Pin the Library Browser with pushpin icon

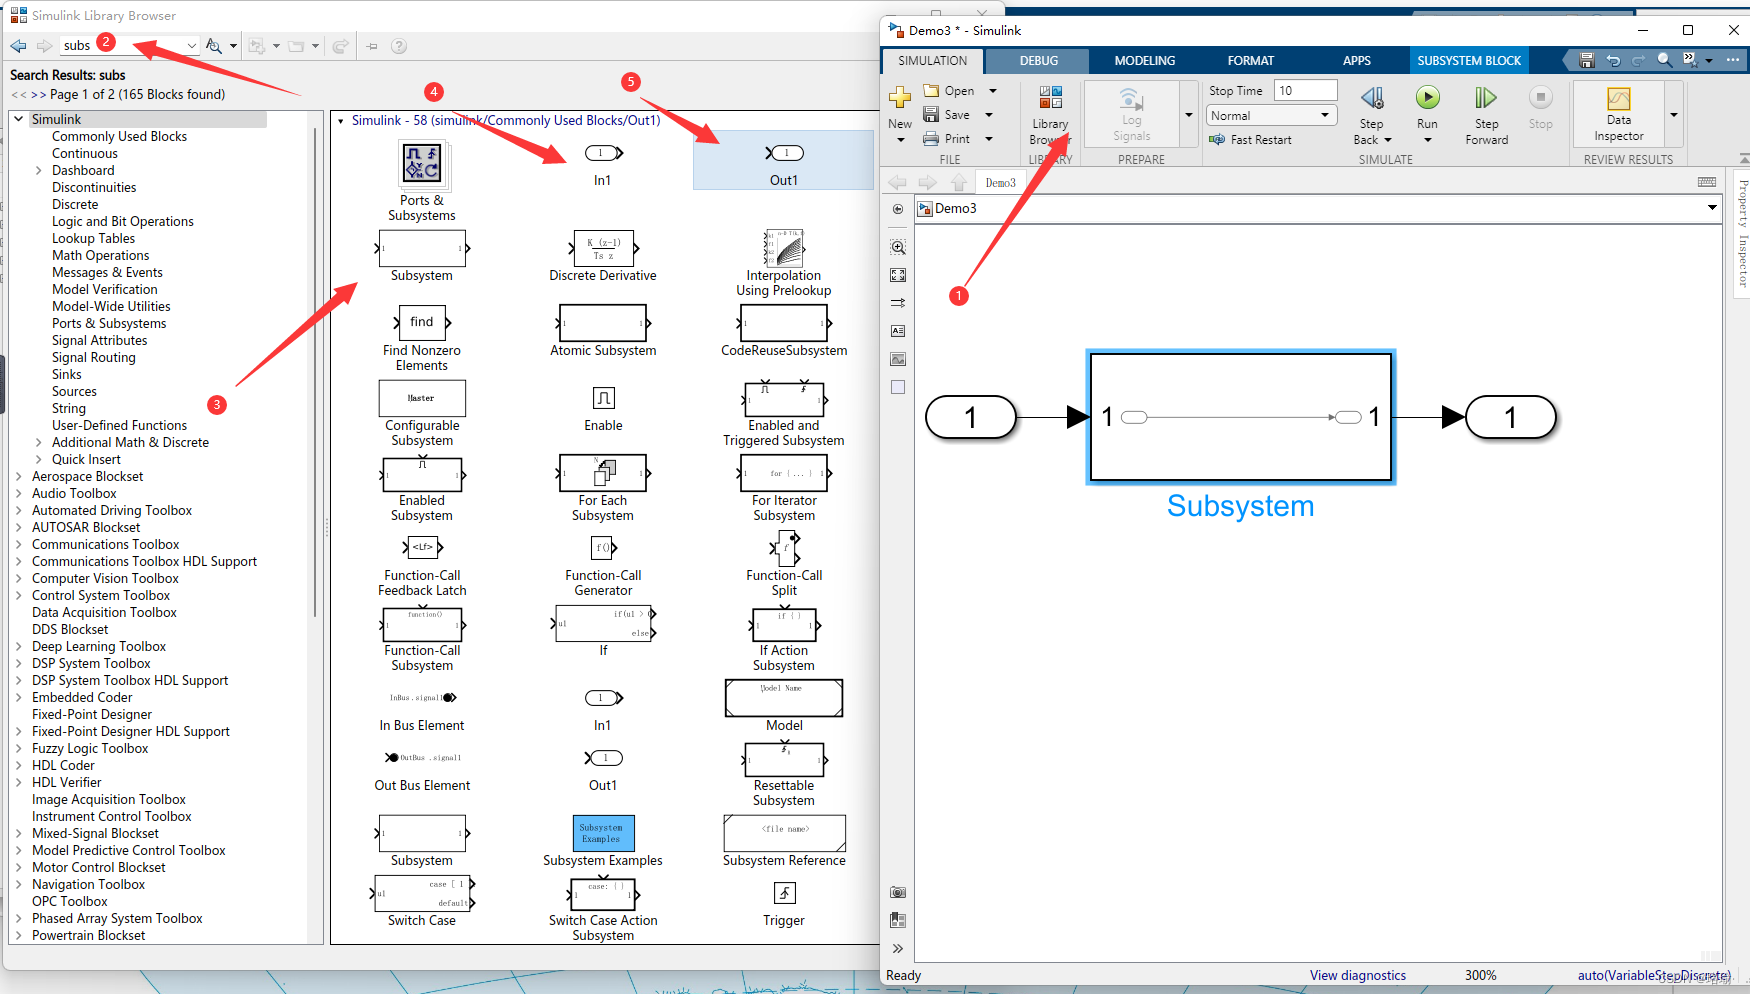pyautogui.click(x=371, y=45)
